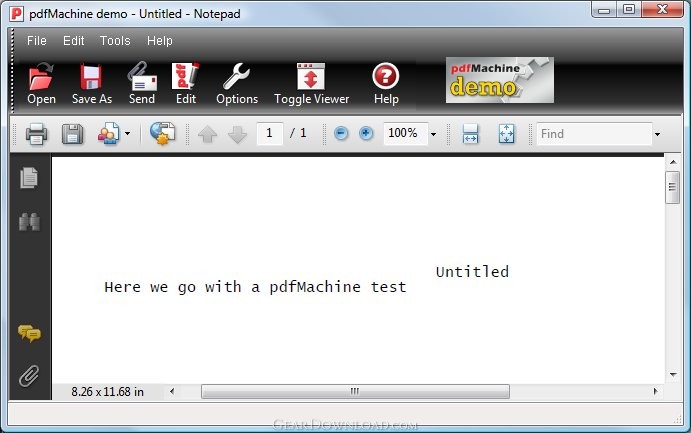Image resolution: width=691 pixels, height=433 pixels.
Task: Send the PDF via the Send icon
Action: tap(142, 84)
